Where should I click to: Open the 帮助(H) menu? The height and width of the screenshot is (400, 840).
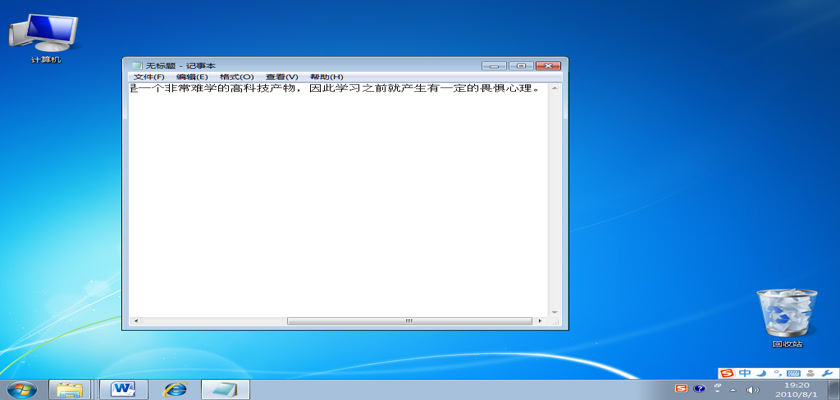(x=326, y=77)
